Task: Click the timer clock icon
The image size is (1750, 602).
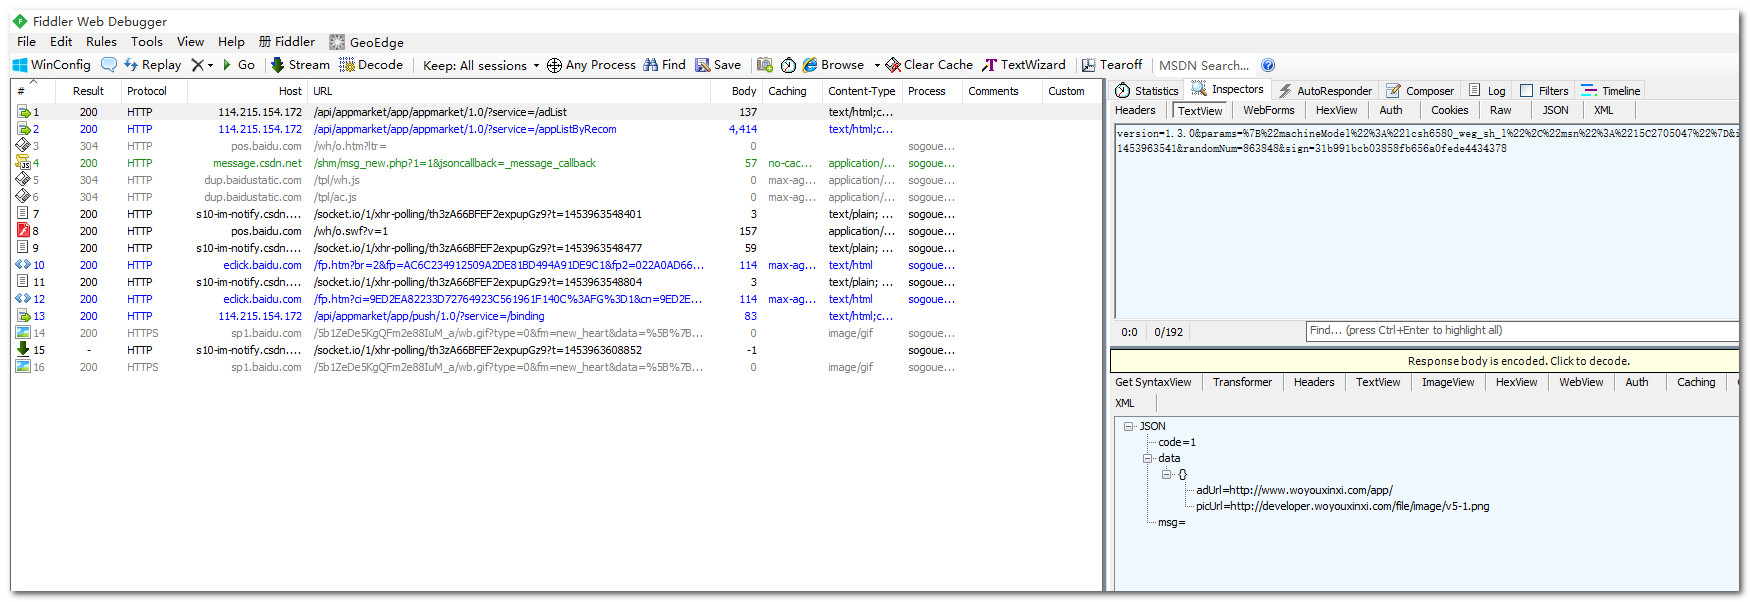Action: (788, 65)
